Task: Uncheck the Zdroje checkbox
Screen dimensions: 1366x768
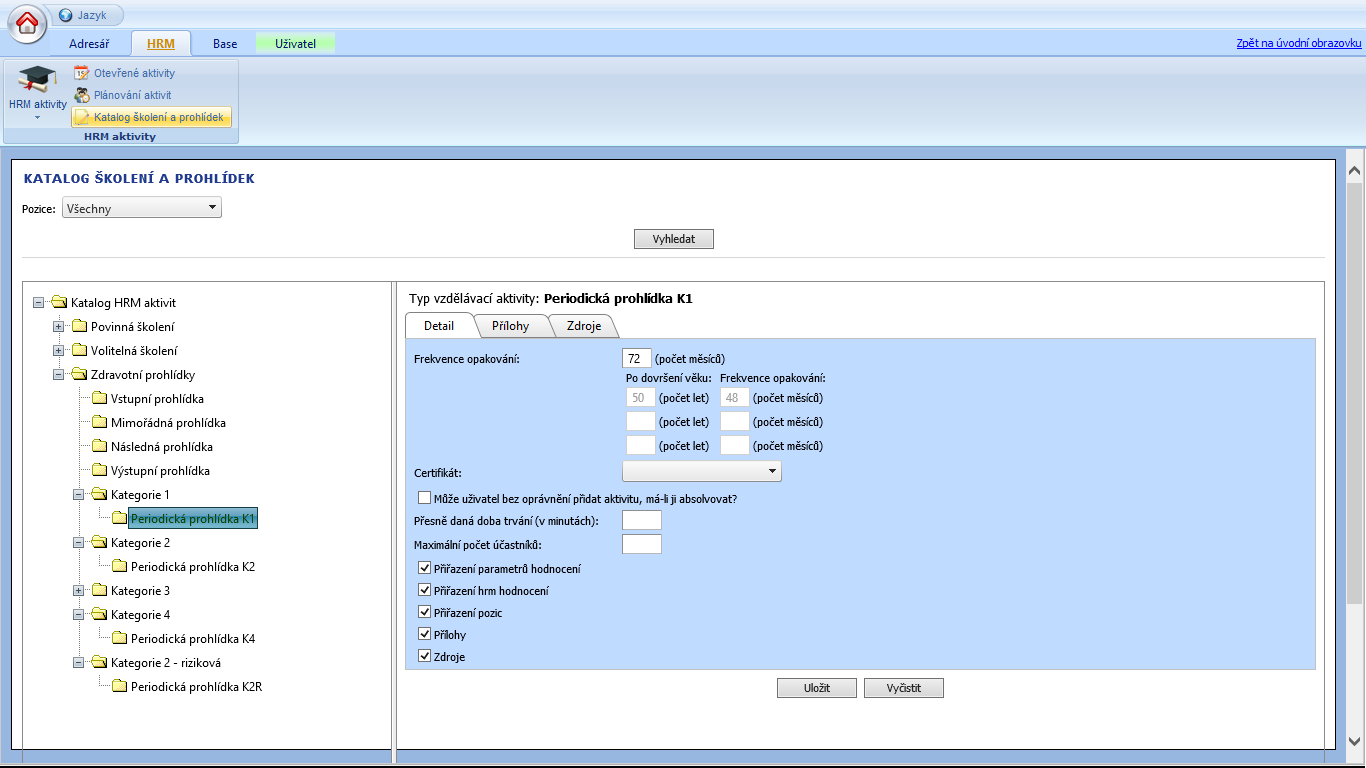Action: [425, 656]
